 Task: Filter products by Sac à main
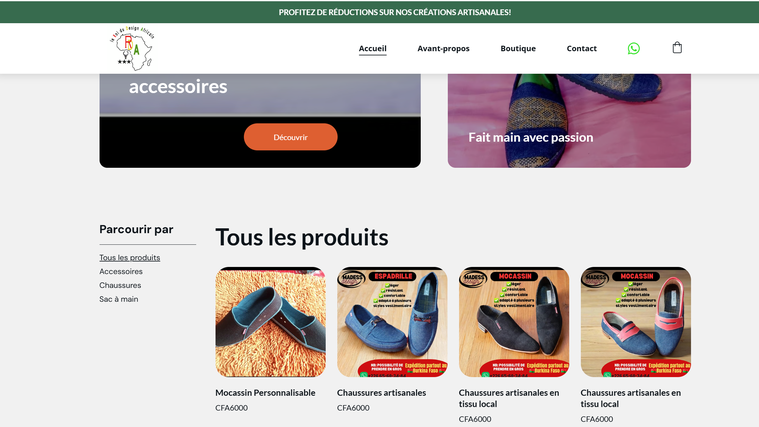(x=119, y=299)
